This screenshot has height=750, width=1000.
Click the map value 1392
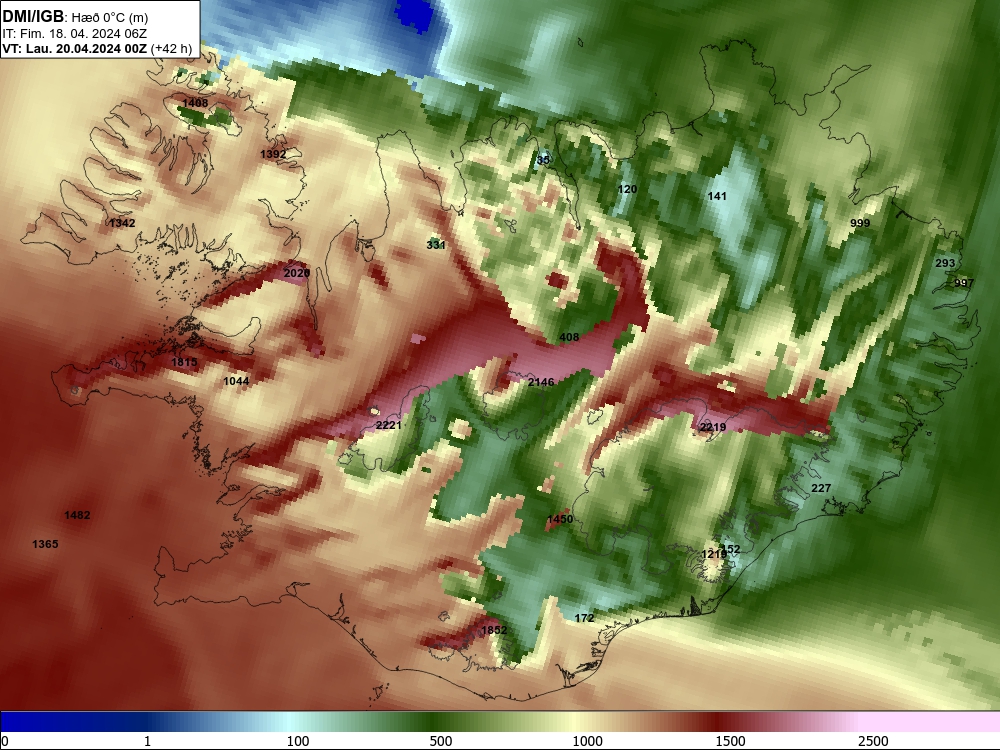273,154
